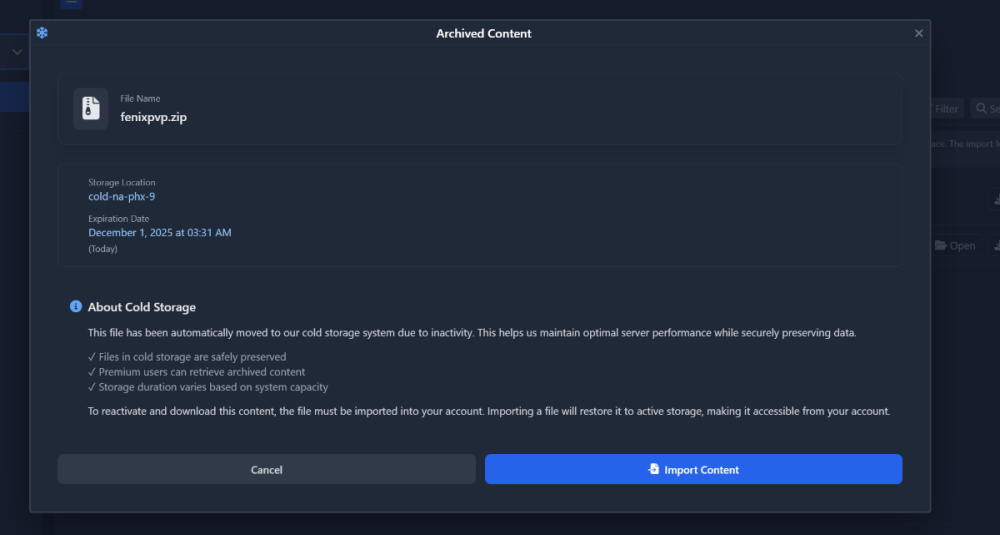
Task: Click "Storage duration varies based on system capacity"
Action: (x=213, y=387)
